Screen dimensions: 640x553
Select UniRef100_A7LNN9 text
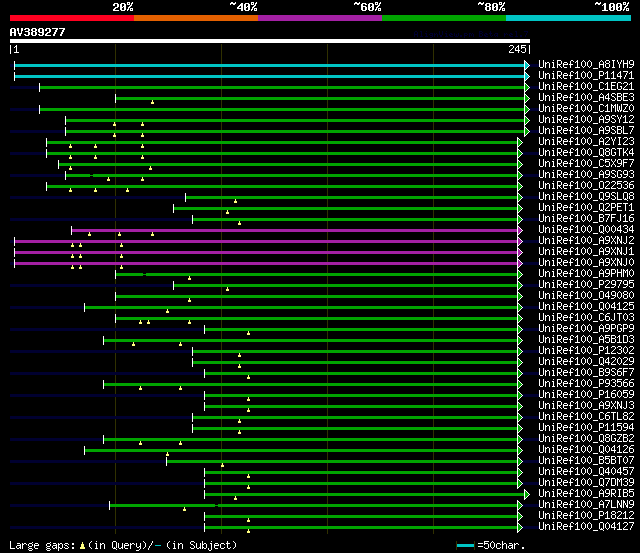pyautogui.click(x=586, y=505)
